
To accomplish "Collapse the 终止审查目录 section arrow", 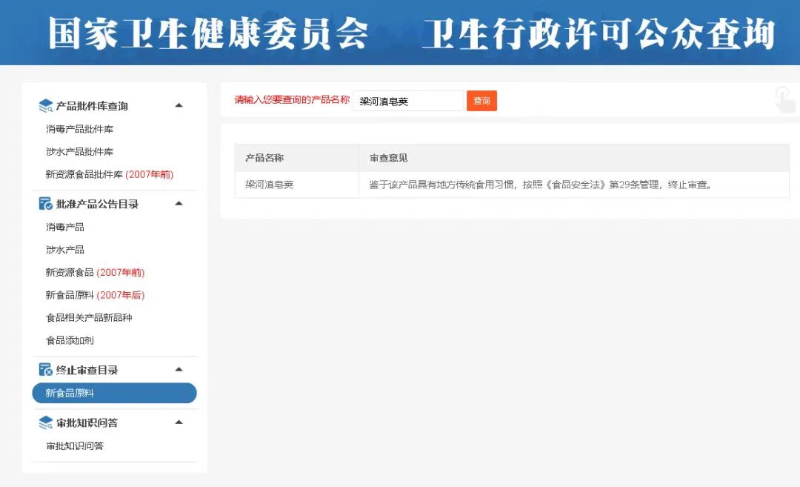I will (179, 369).
